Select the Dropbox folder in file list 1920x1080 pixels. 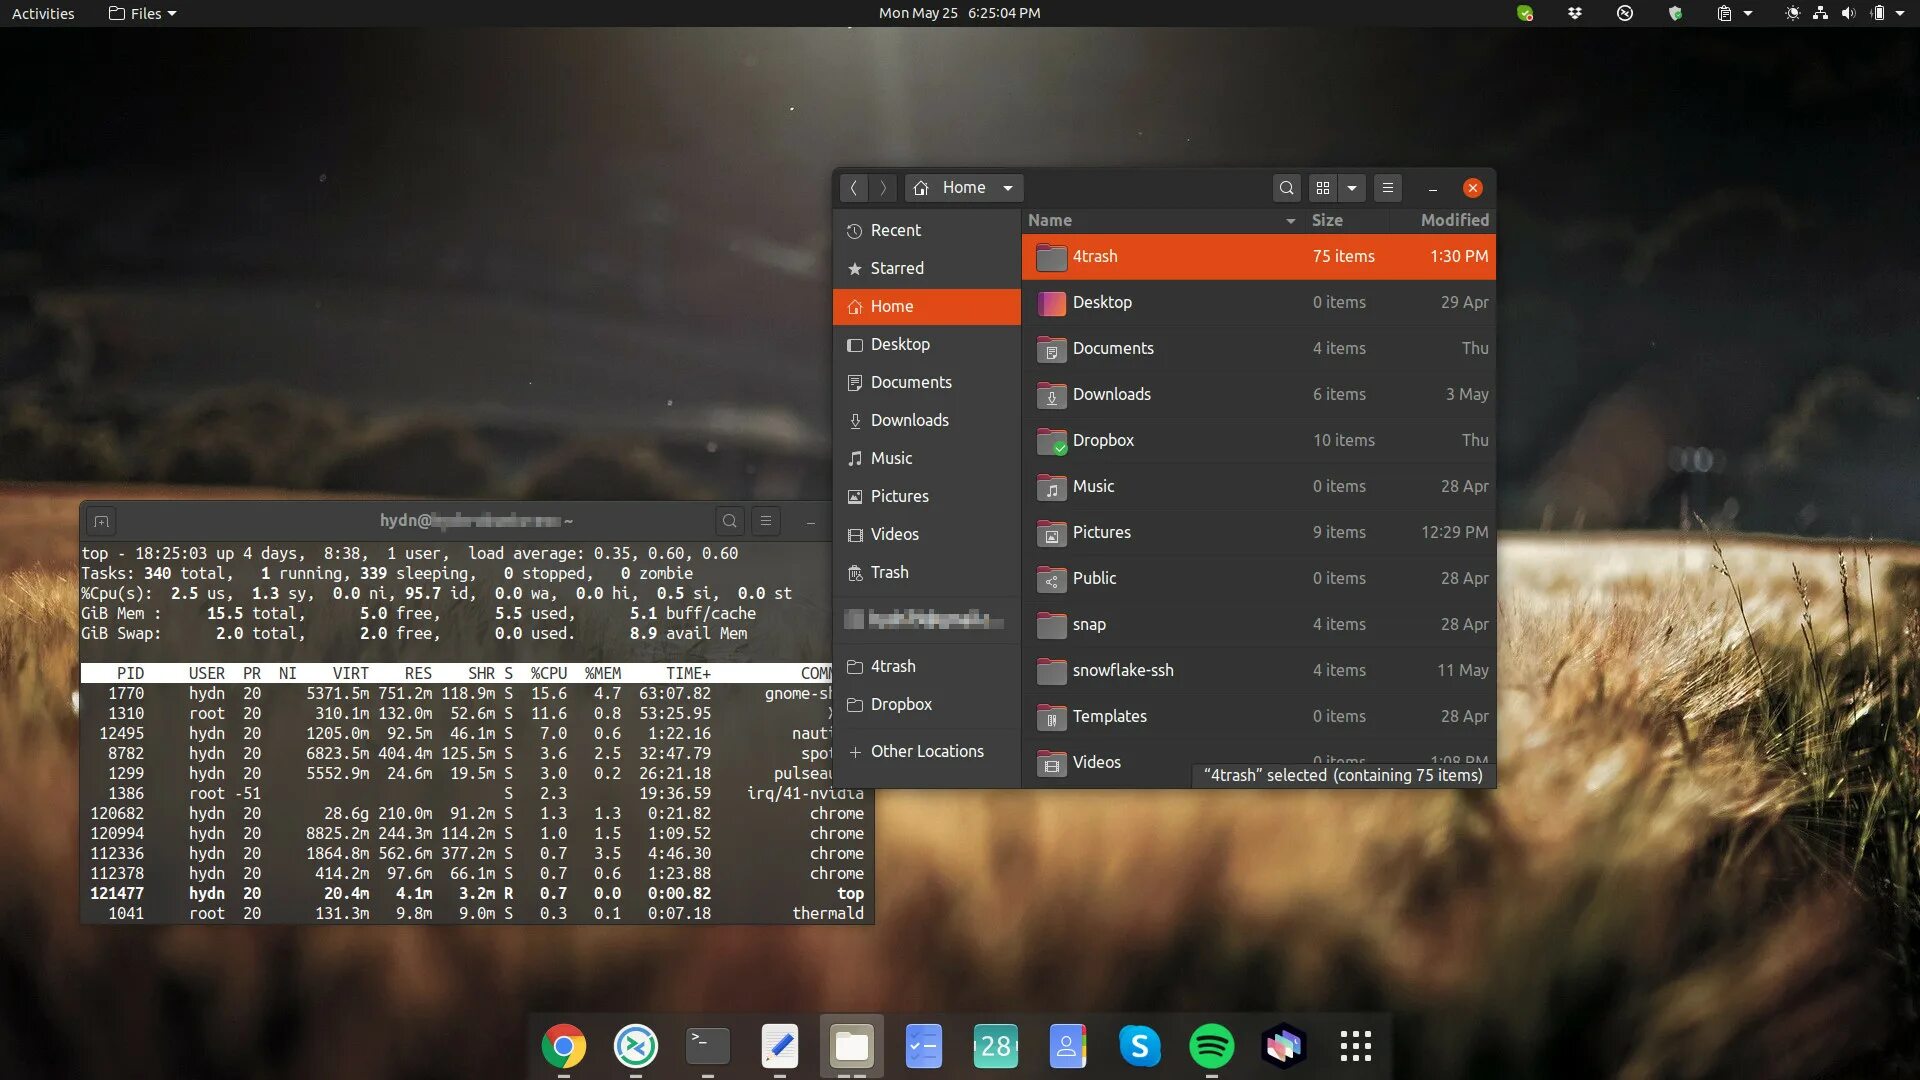click(x=1102, y=440)
